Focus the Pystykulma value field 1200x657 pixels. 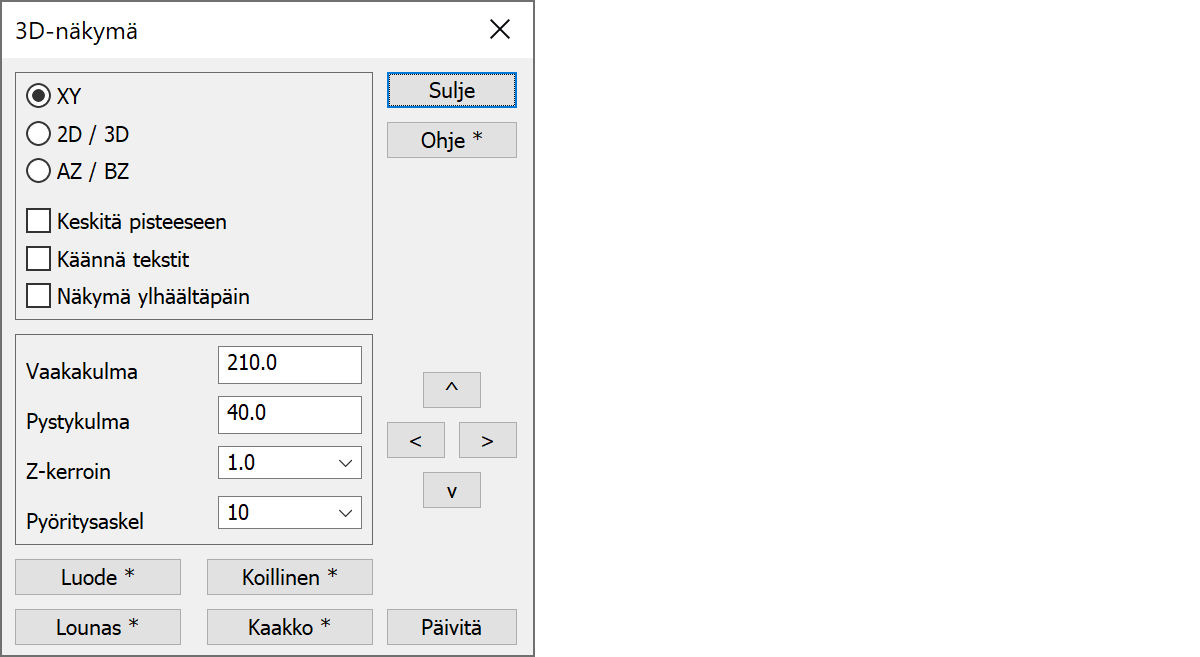tap(289, 413)
